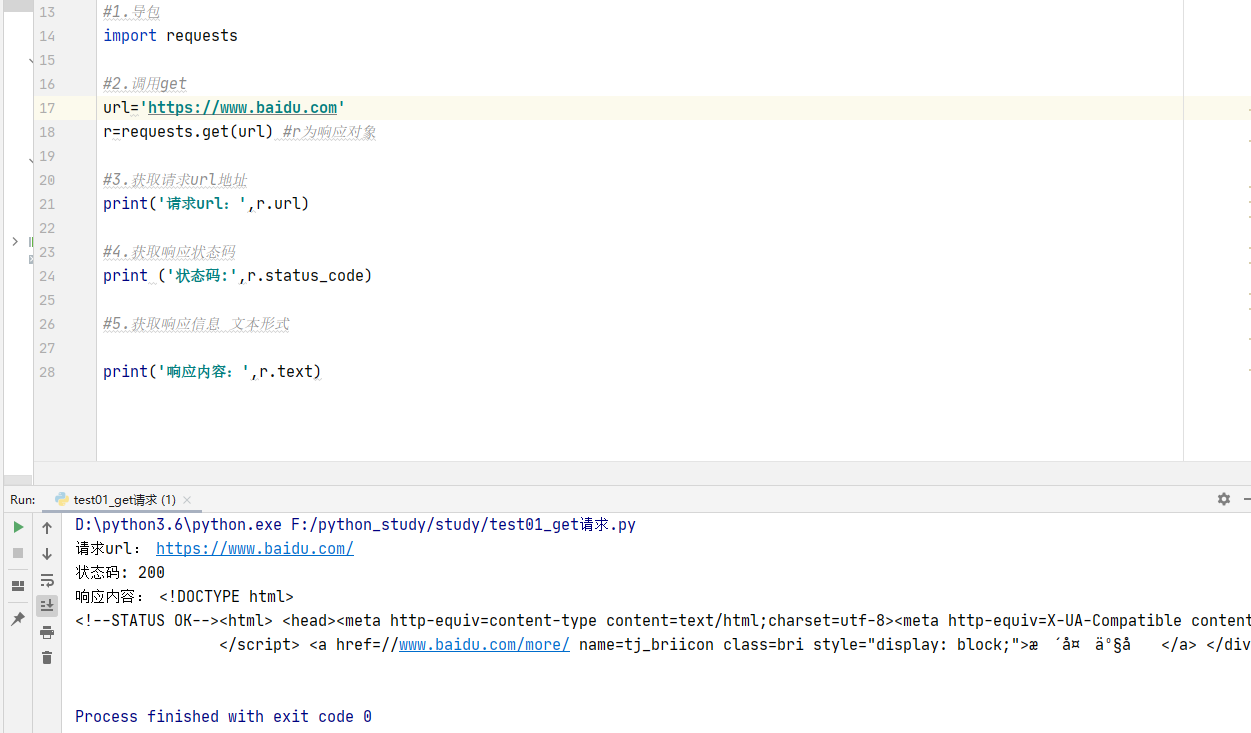Open the https://www.baidu.com/ link in console output
This screenshot has height=733, width=1251.
(x=255, y=548)
